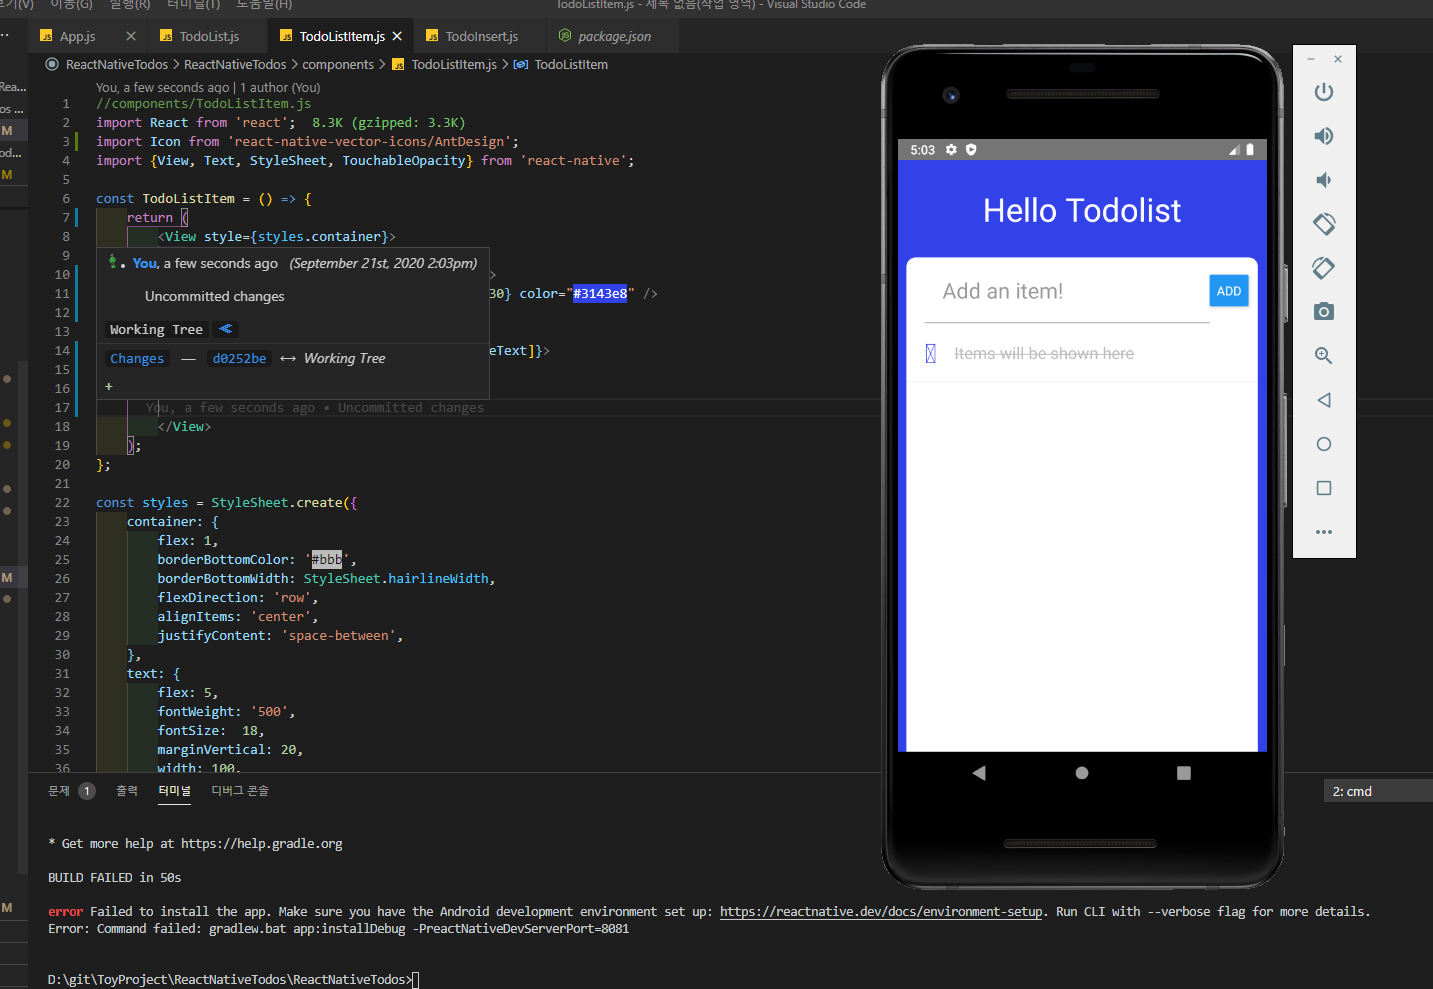Click the Changes link in the blame hover
The height and width of the screenshot is (989, 1433).
tap(137, 359)
